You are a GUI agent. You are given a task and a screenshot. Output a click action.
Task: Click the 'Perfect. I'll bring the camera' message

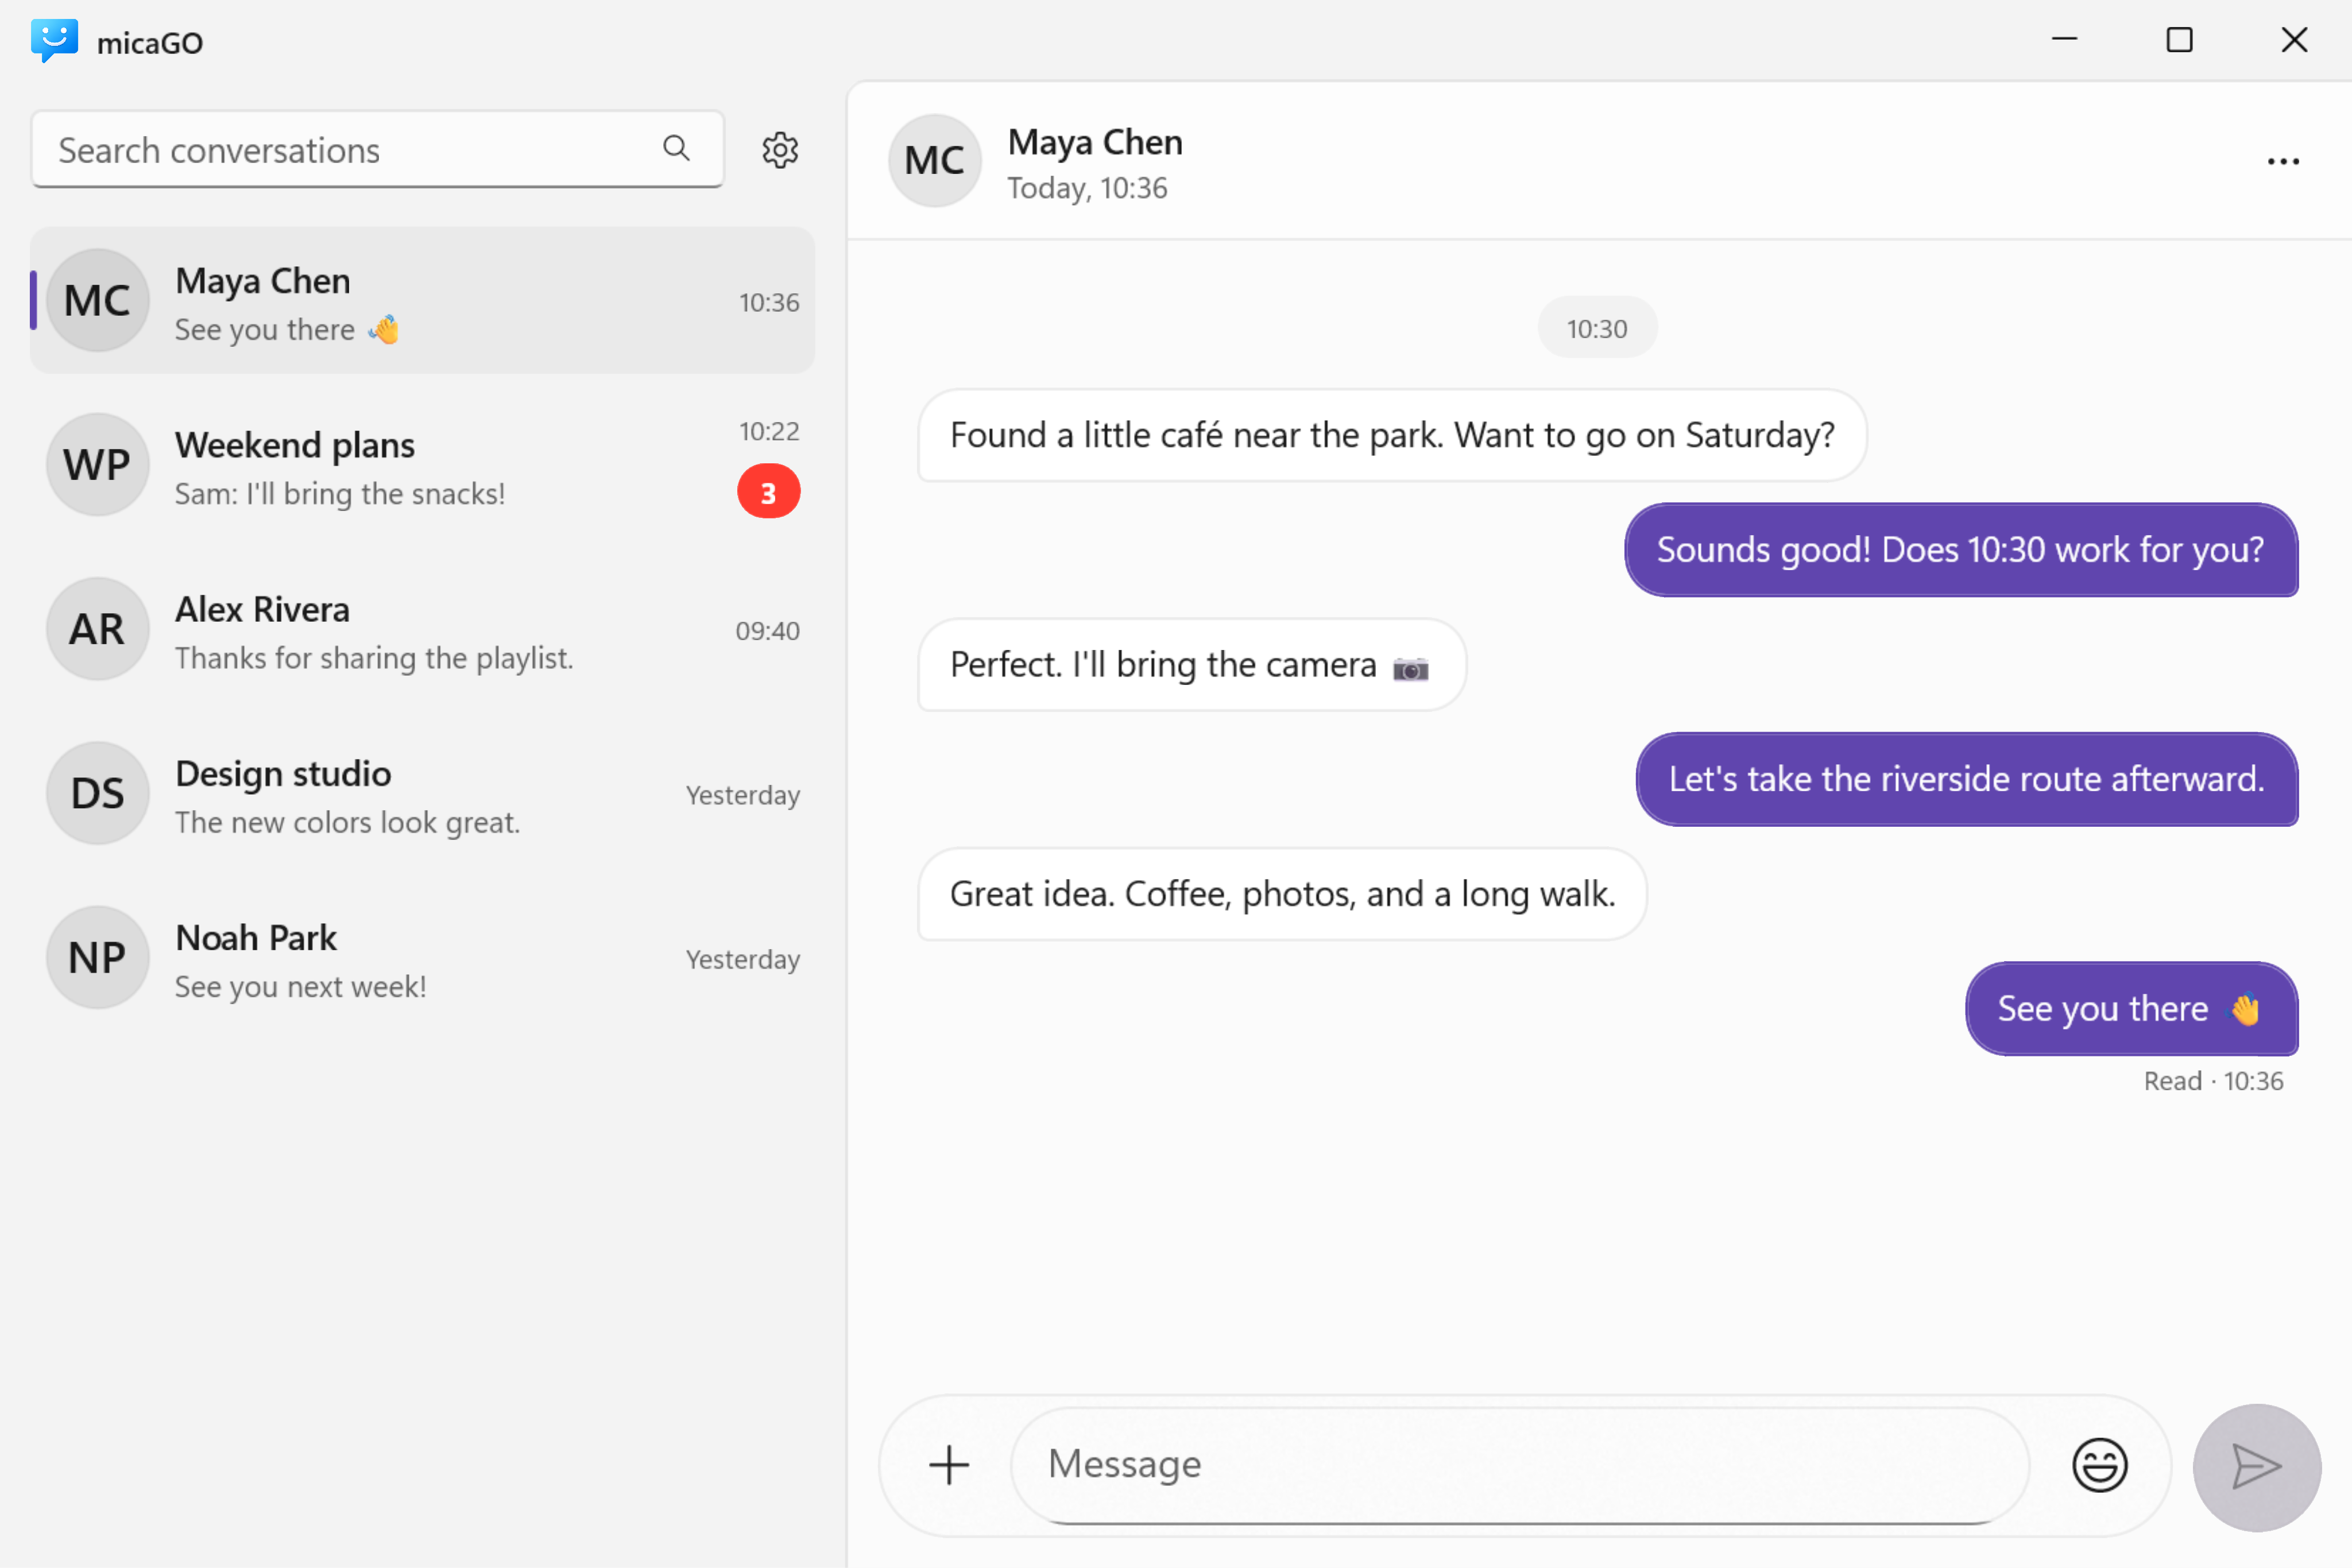[1192, 665]
